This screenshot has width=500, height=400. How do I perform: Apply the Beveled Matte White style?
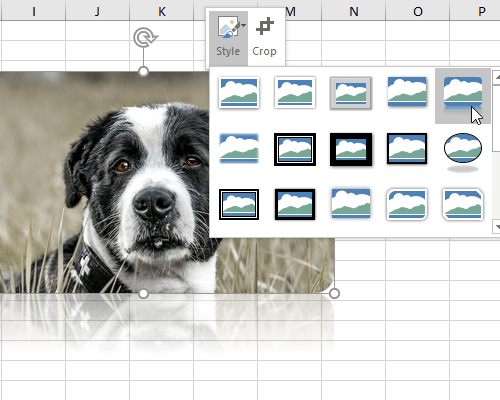tap(295, 93)
